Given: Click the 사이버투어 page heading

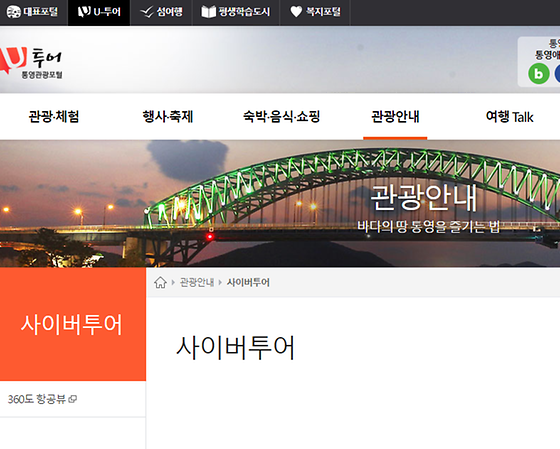Looking at the screenshot, I should (236, 348).
